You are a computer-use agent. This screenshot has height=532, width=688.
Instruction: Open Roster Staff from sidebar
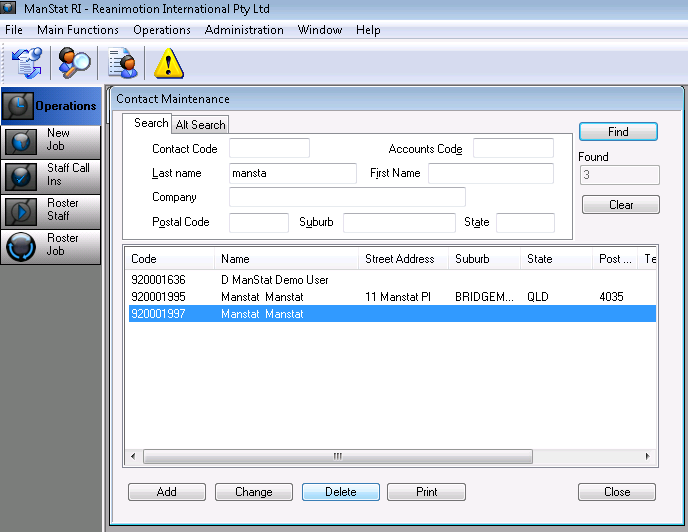[51, 210]
